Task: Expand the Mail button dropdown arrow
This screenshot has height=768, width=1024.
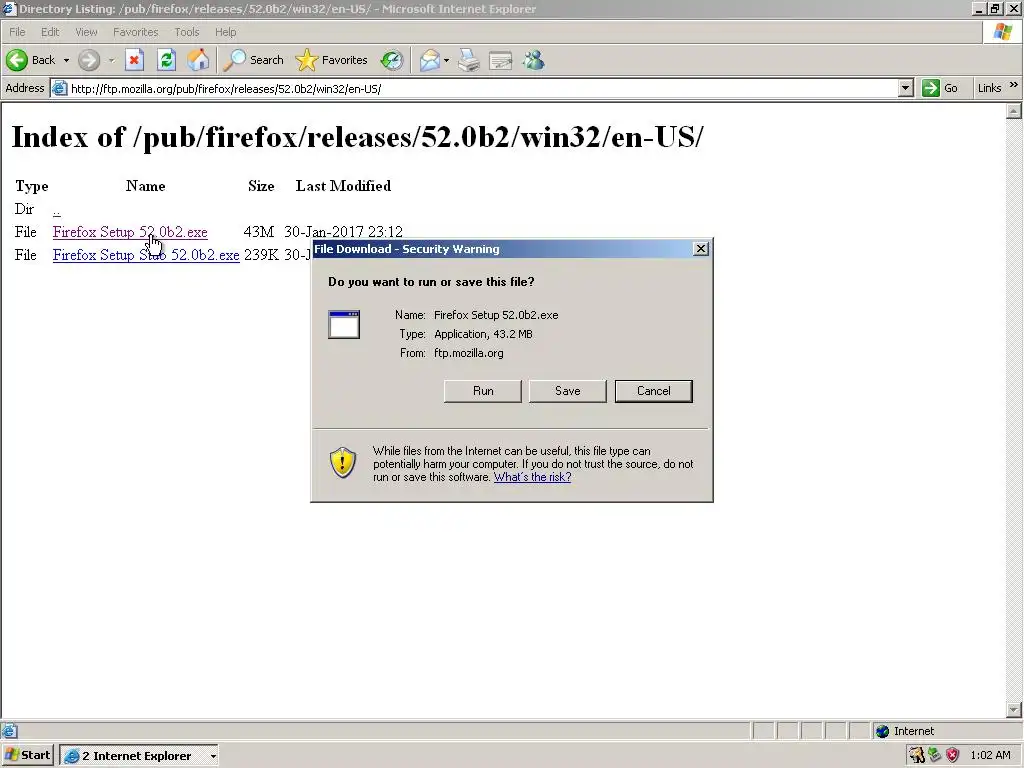Action: (446, 60)
